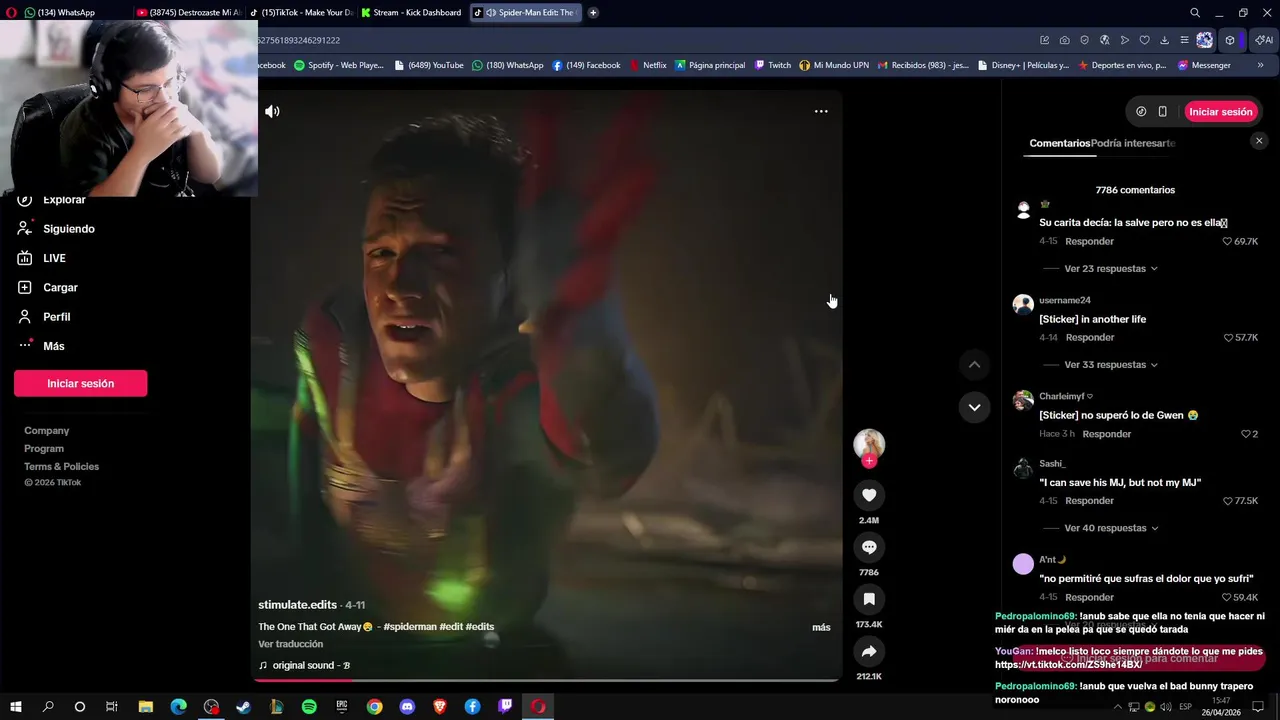Seek video using bottom progress bar
Screen dimensions: 1280x720
(545, 680)
